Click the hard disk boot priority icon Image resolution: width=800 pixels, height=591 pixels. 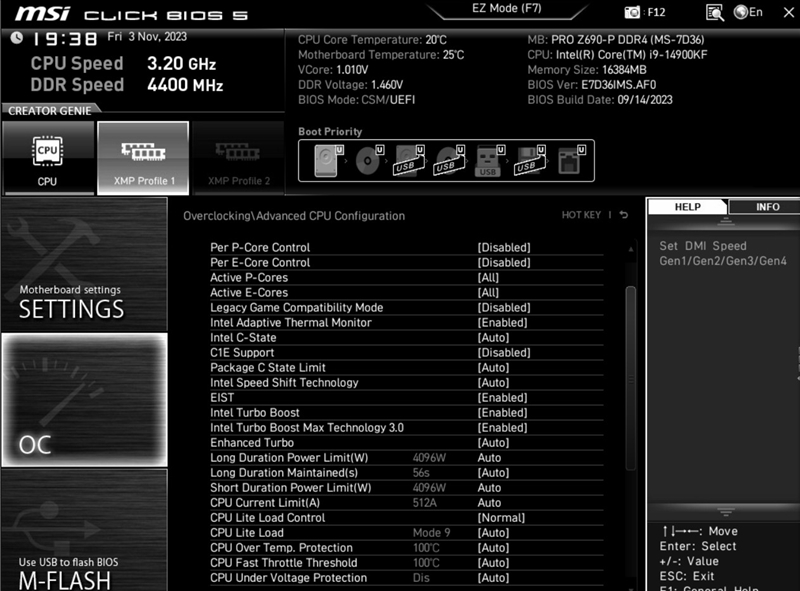click(329, 161)
